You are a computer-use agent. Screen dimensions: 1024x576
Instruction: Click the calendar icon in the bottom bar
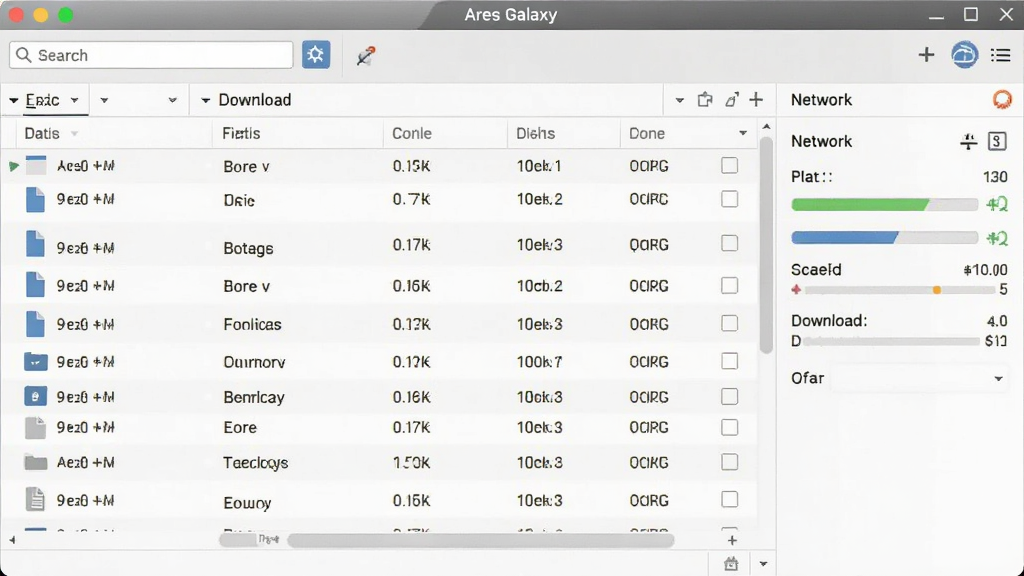click(731, 564)
